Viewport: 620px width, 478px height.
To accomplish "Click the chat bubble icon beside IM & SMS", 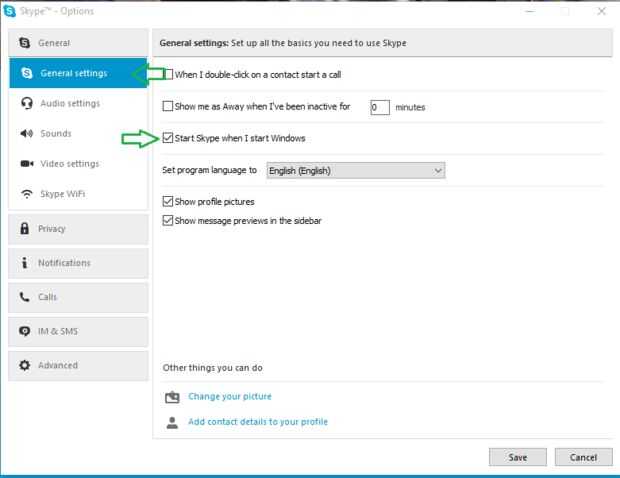I will click(x=25, y=331).
